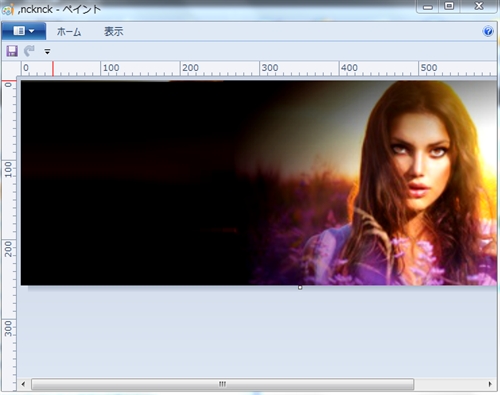Switch to the ホーム tab
Viewport: 500px width, 395px height.
click(x=69, y=32)
